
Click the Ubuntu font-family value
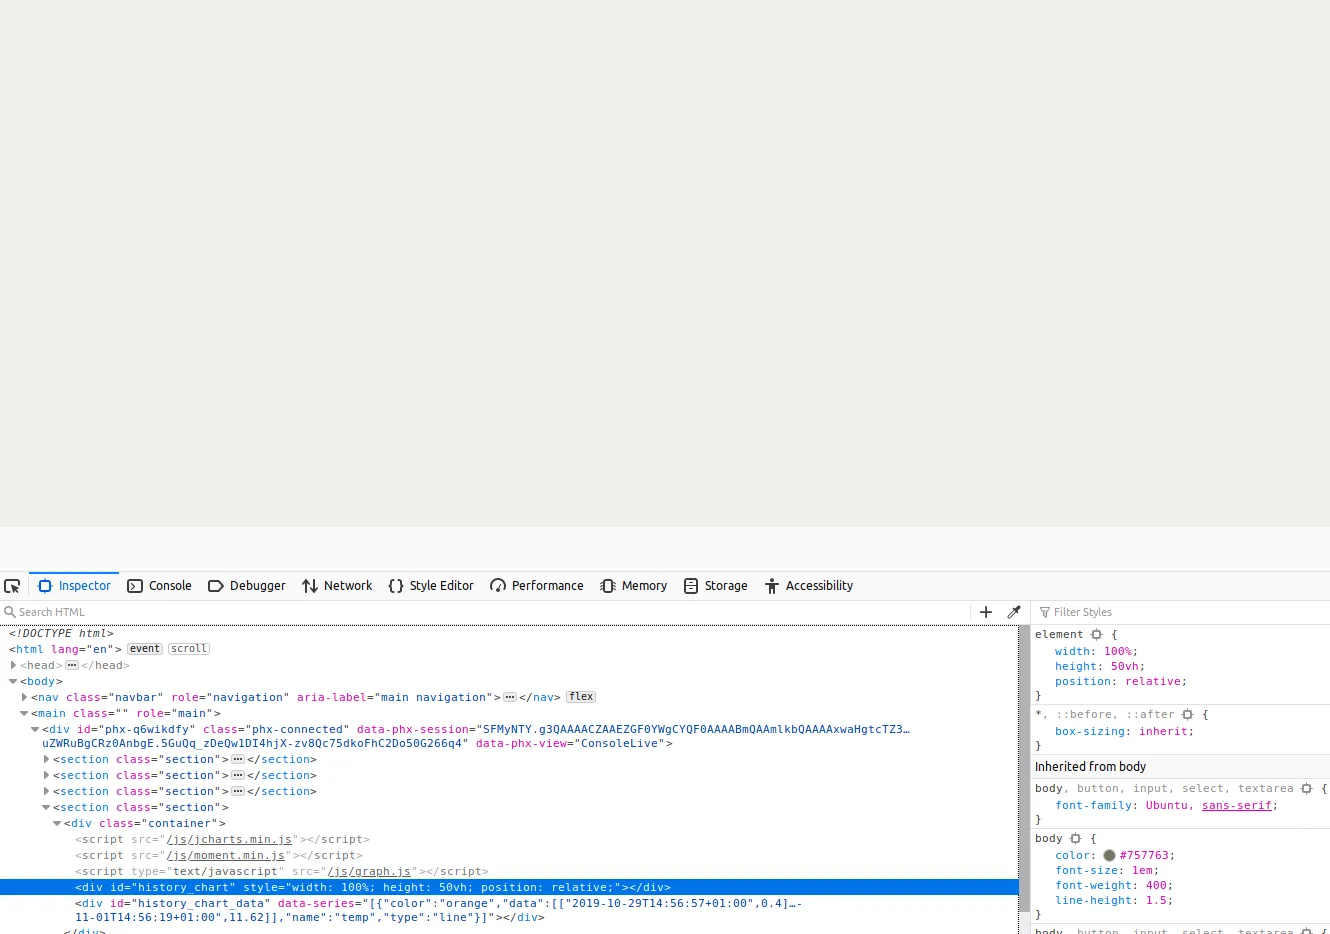tap(1166, 806)
